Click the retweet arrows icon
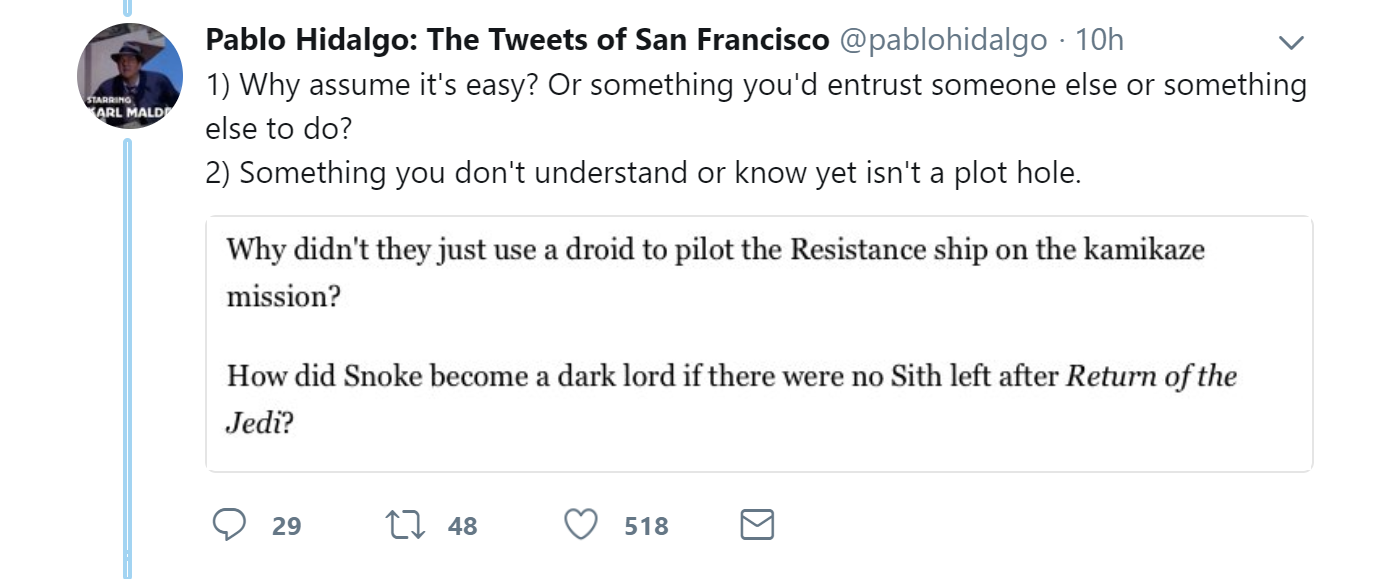Image resolution: width=1378 pixels, height=579 pixels. [406, 525]
